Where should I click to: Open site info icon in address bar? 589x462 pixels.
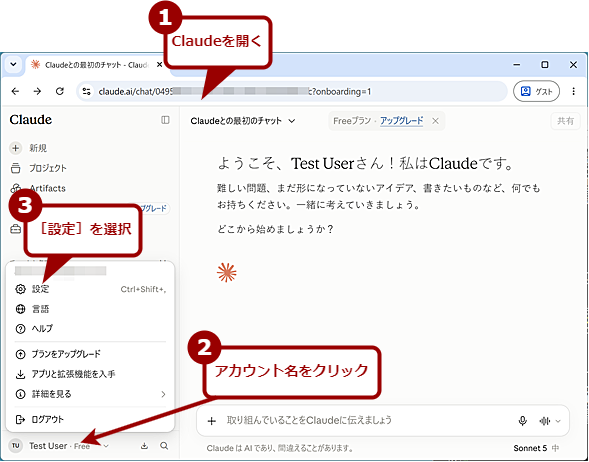[86, 91]
